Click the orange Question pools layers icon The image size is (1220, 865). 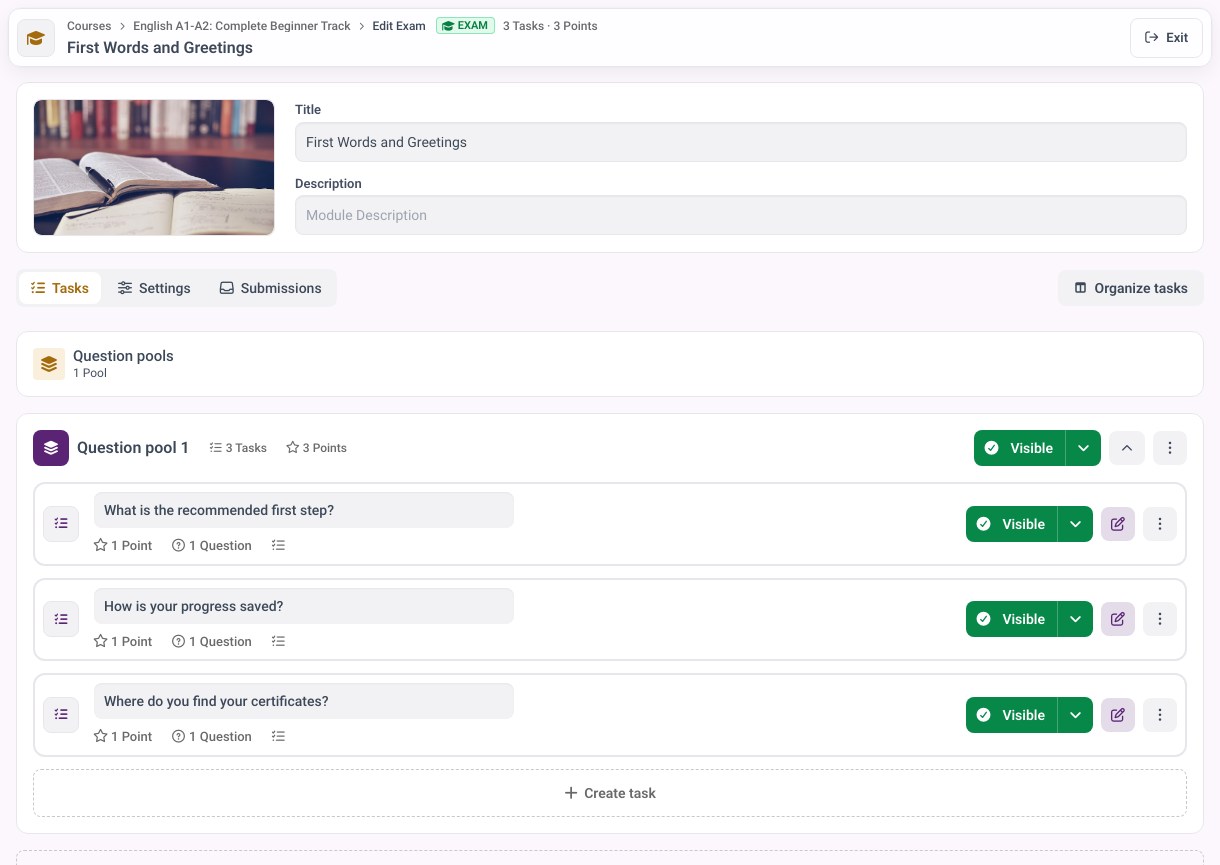[49, 364]
